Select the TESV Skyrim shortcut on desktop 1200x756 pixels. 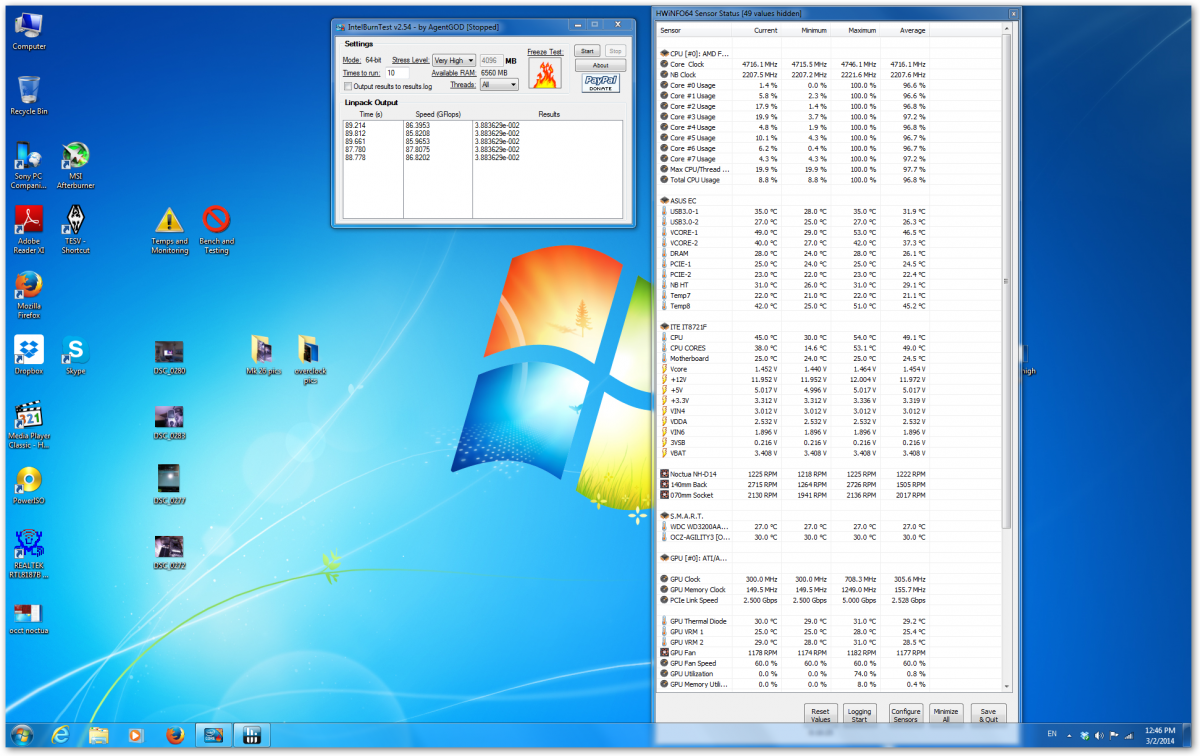pos(76,231)
